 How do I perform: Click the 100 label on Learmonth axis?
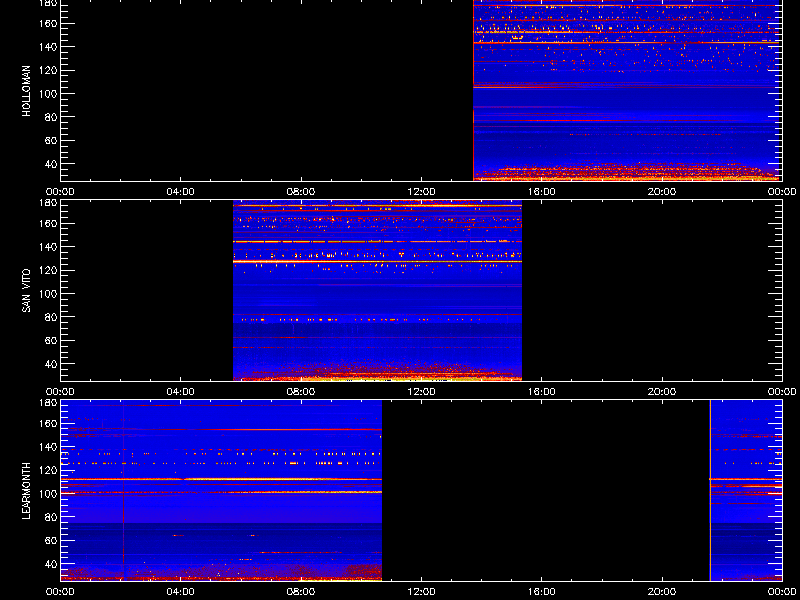pyautogui.click(x=49, y=494)
